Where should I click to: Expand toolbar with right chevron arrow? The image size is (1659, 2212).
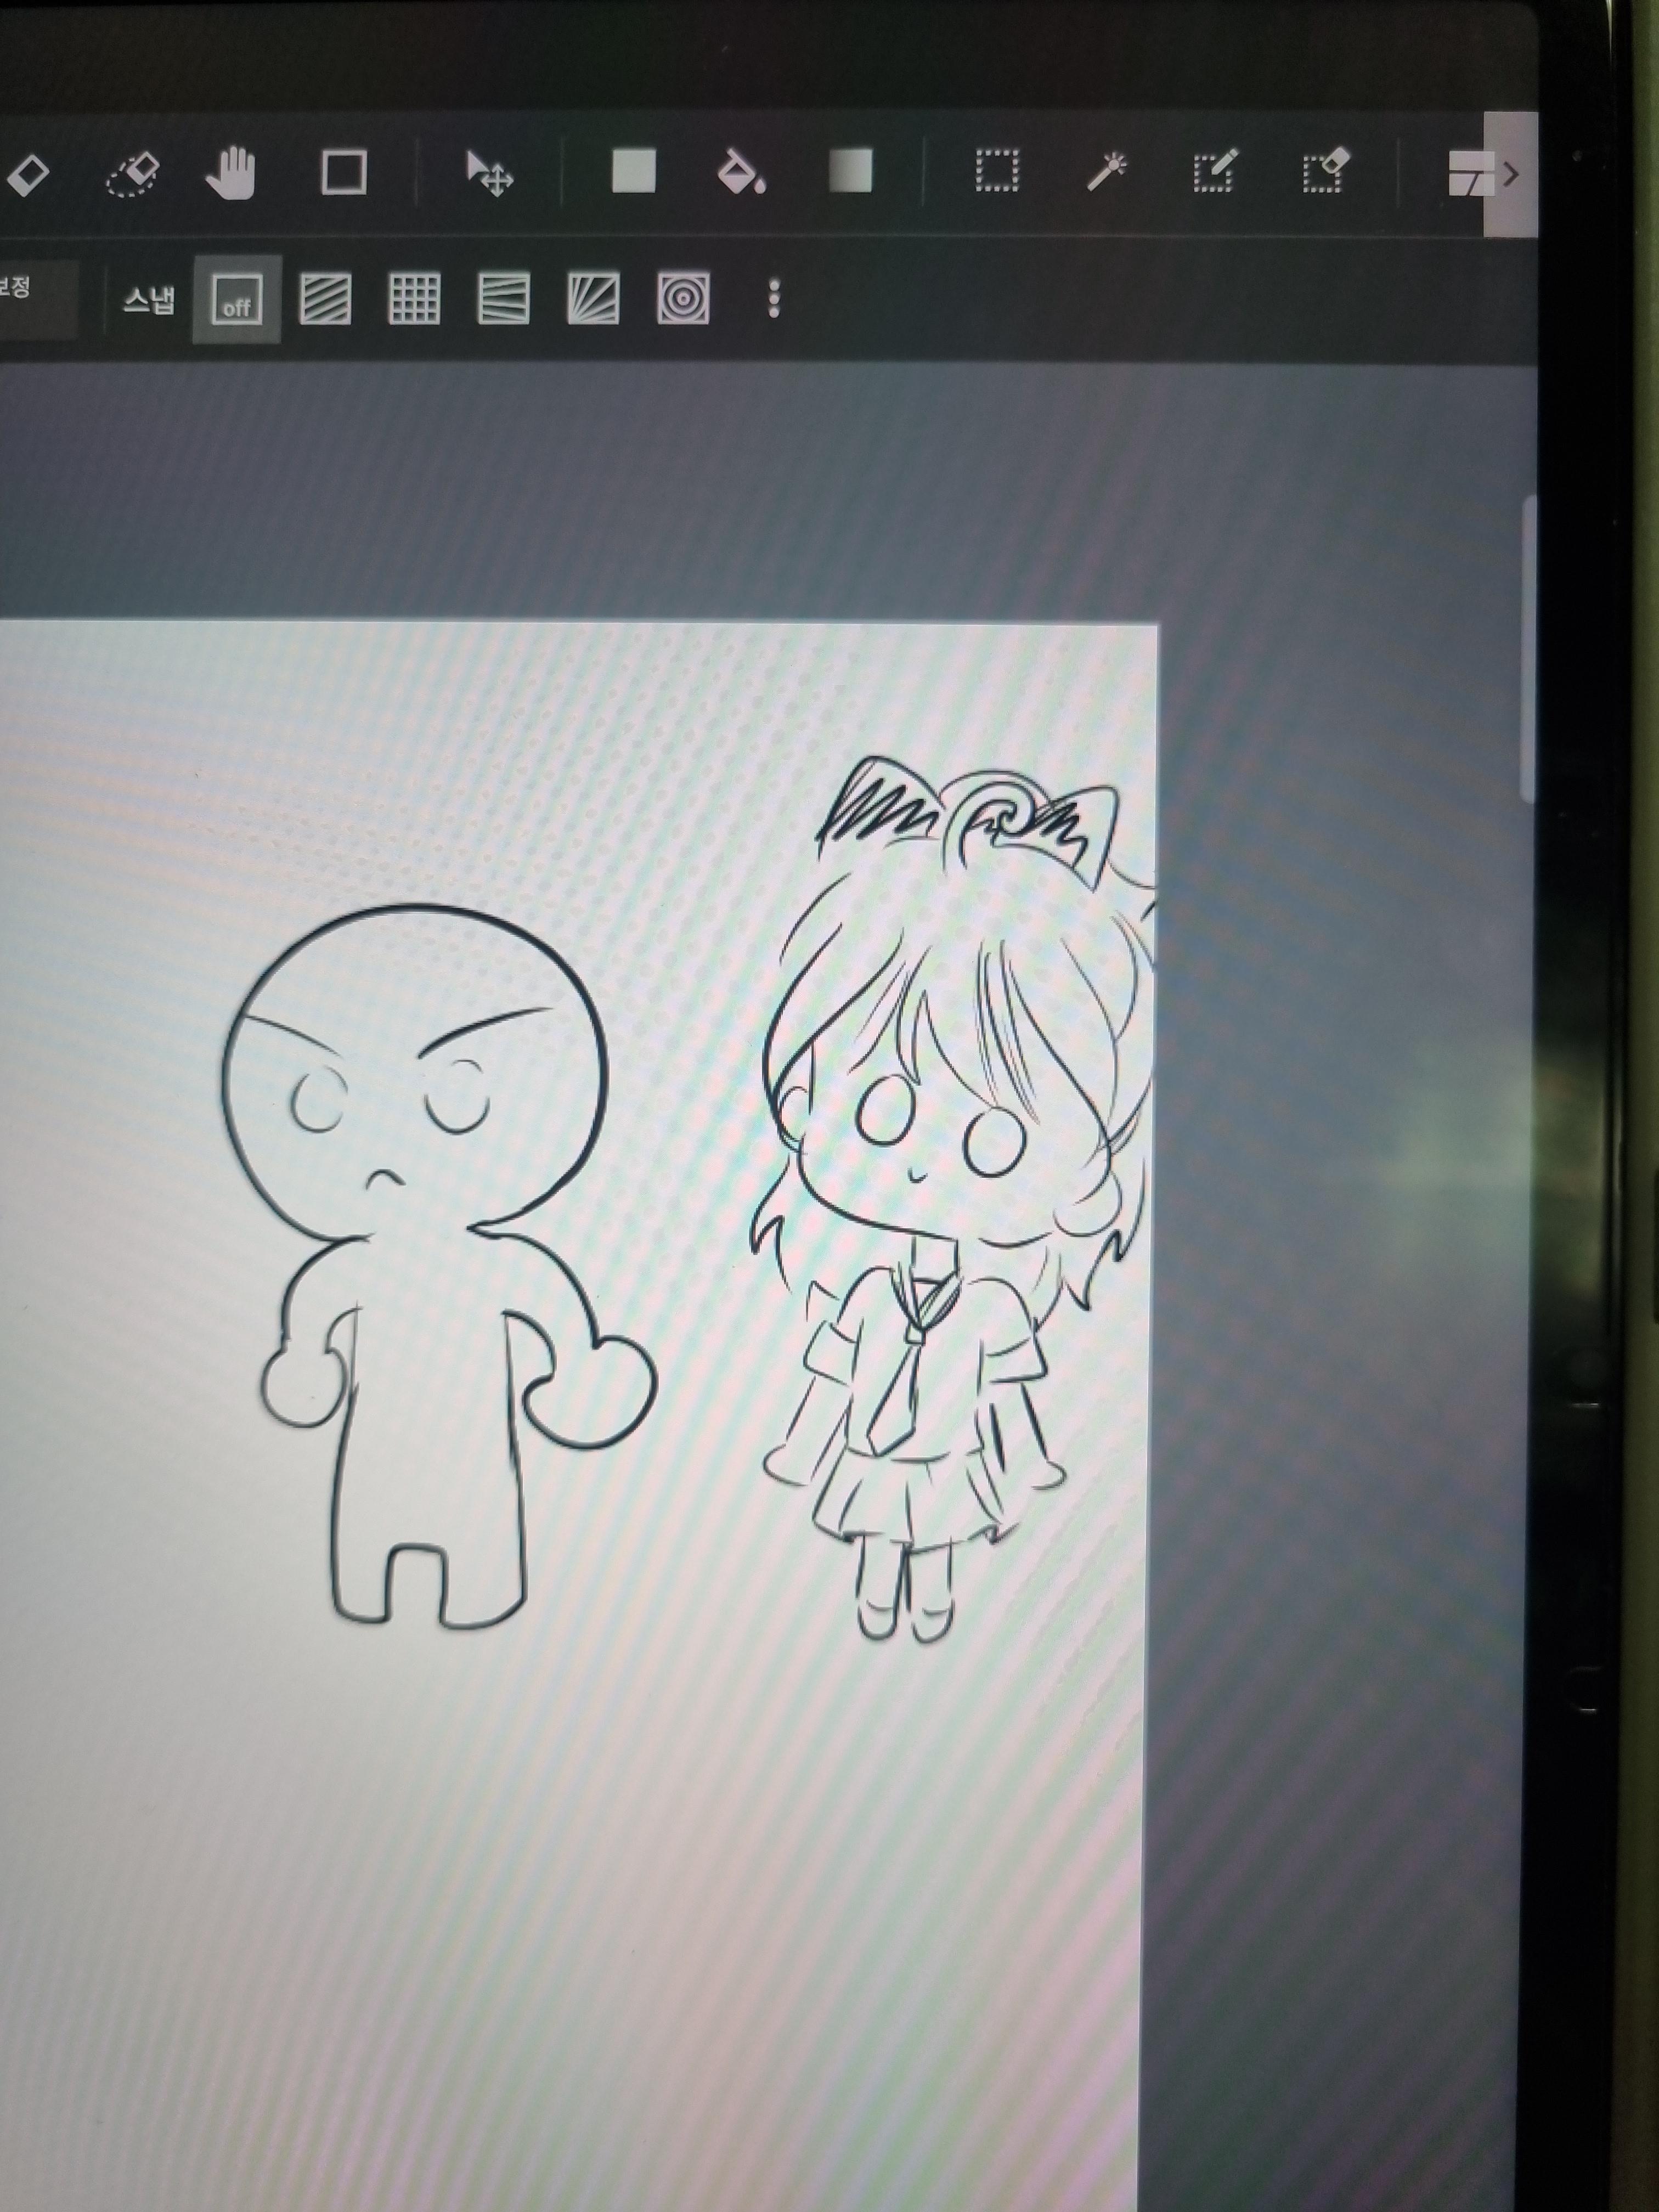pyautogui.click(x=1511, y=174)
